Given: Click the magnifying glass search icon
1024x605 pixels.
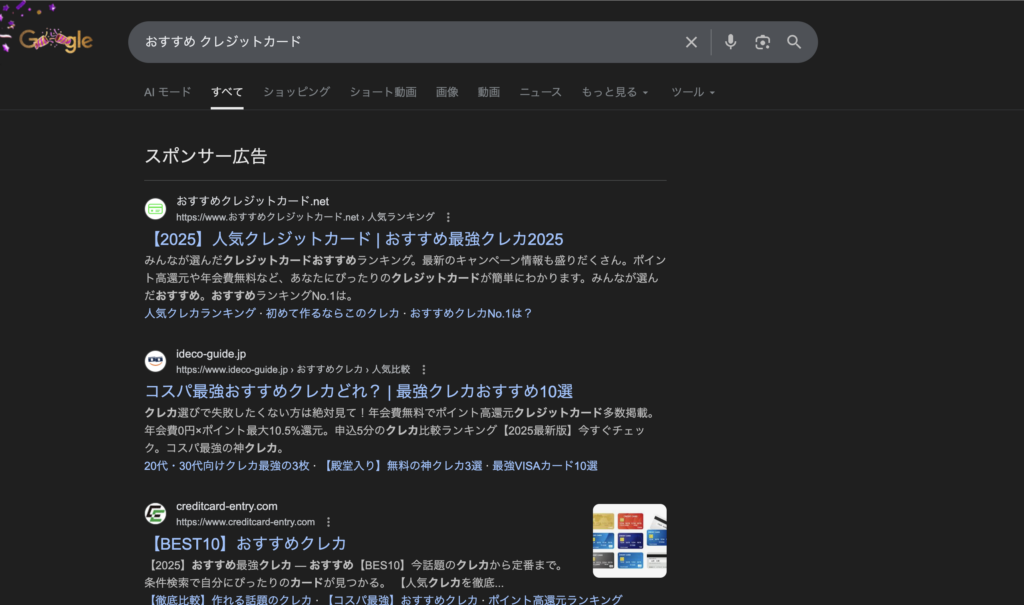Looking at the screenshot, I should point(794,42).
